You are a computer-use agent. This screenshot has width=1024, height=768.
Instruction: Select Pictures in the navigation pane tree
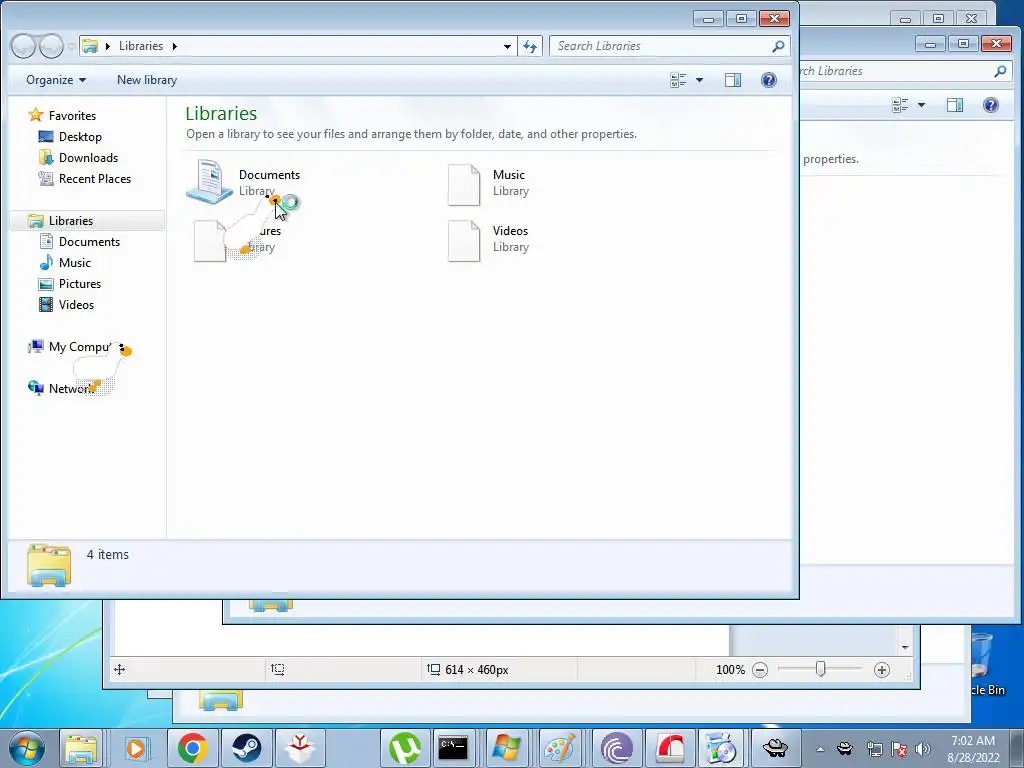(80, 283)
